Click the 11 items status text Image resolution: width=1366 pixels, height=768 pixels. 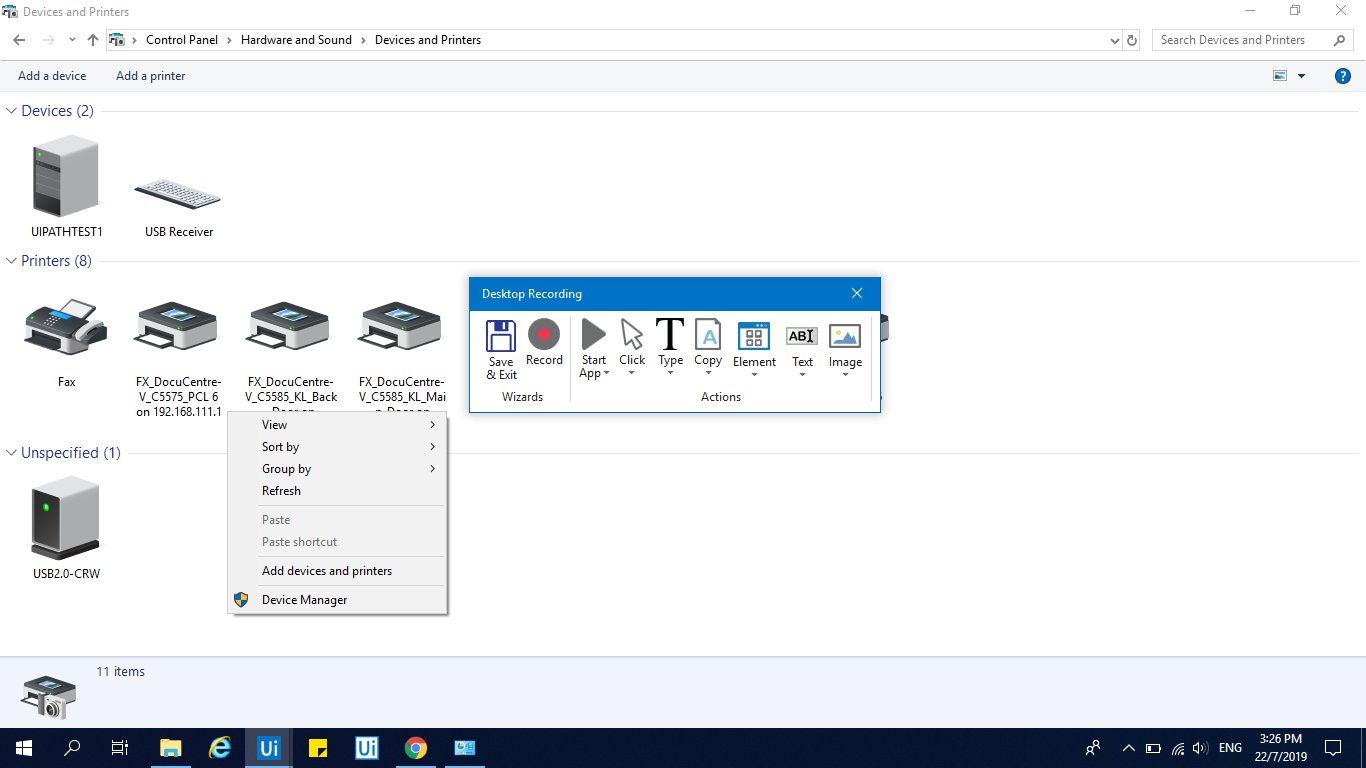coord(121,672)
